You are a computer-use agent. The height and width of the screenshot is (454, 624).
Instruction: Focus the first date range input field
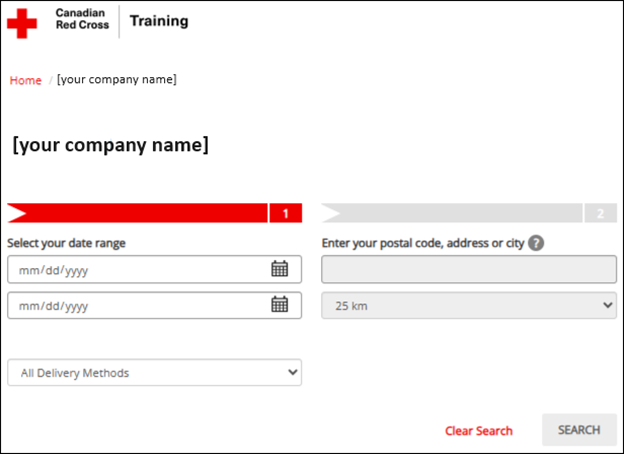tap(154, 269)
